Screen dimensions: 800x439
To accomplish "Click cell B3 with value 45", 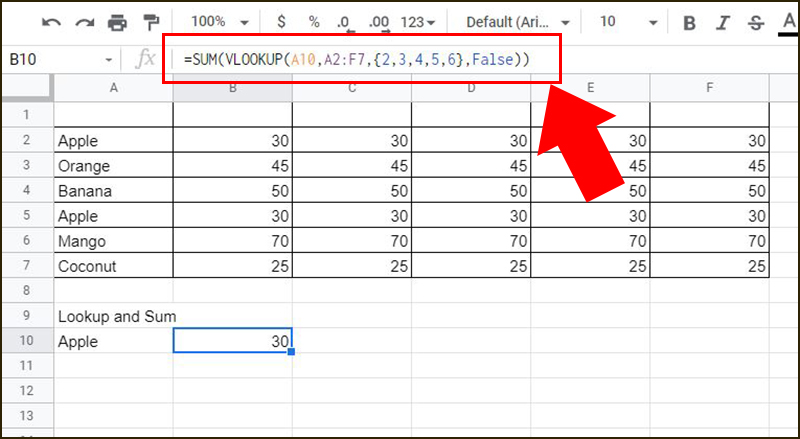I will point(233,165).
